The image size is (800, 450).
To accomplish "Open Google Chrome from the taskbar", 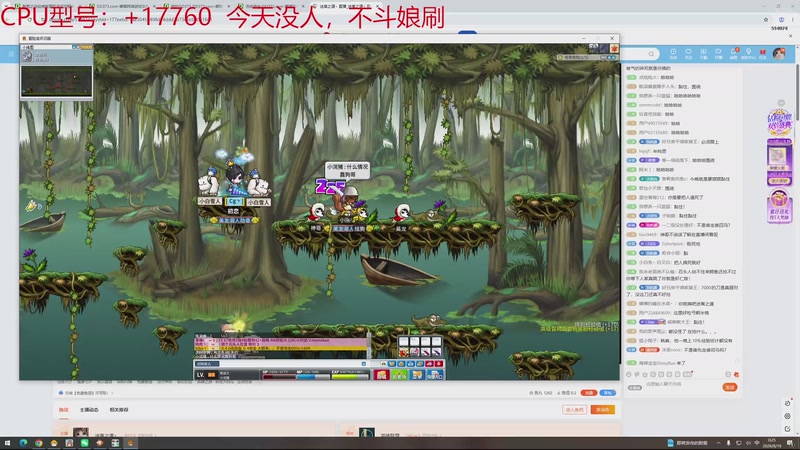I will click(x=39, y=443).
